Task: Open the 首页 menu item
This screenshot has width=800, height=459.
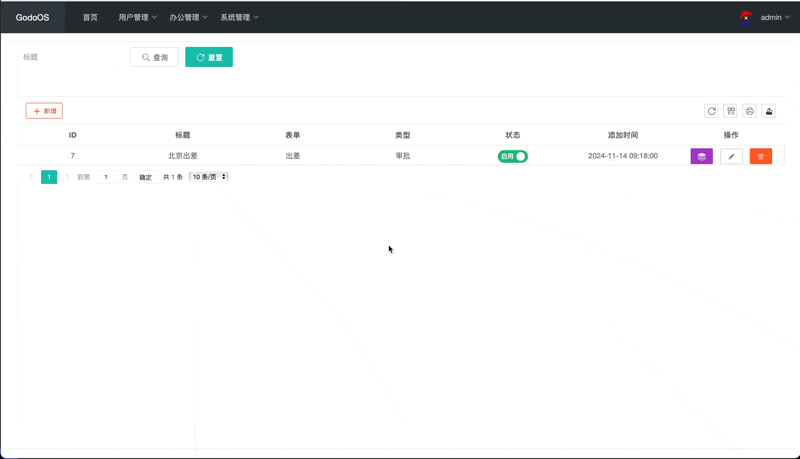Action: tap(90, 17)
